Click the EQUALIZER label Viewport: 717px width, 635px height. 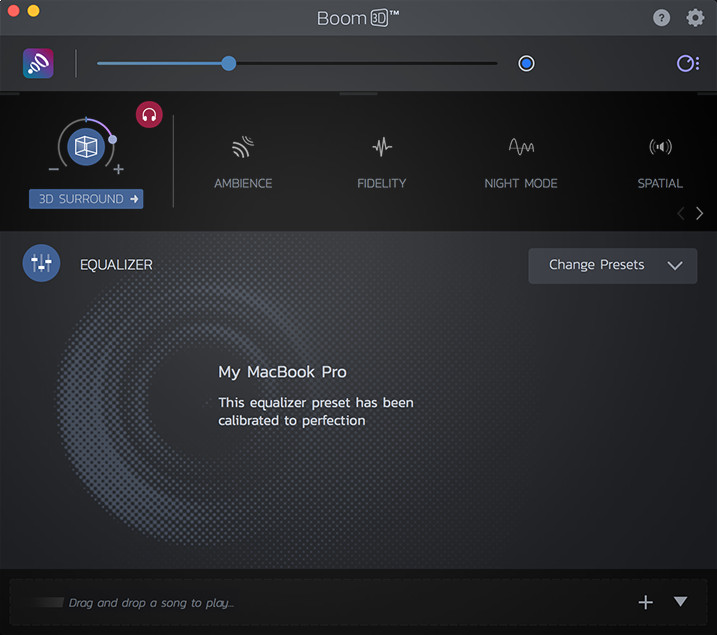point(116,265)
